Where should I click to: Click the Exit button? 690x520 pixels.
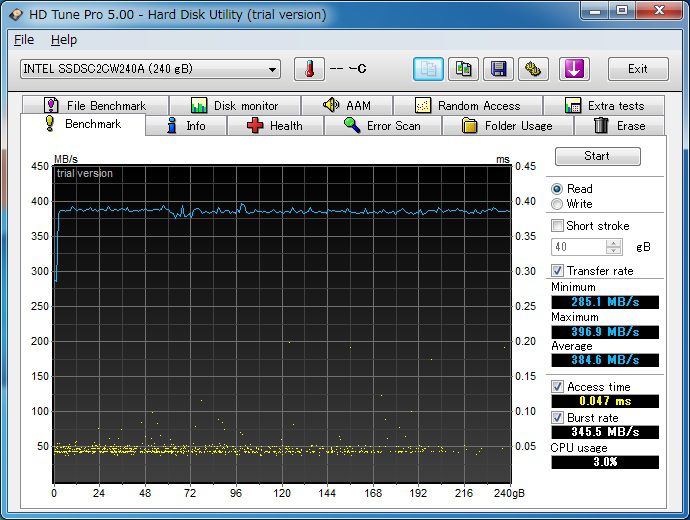click(x=637, y=69)
